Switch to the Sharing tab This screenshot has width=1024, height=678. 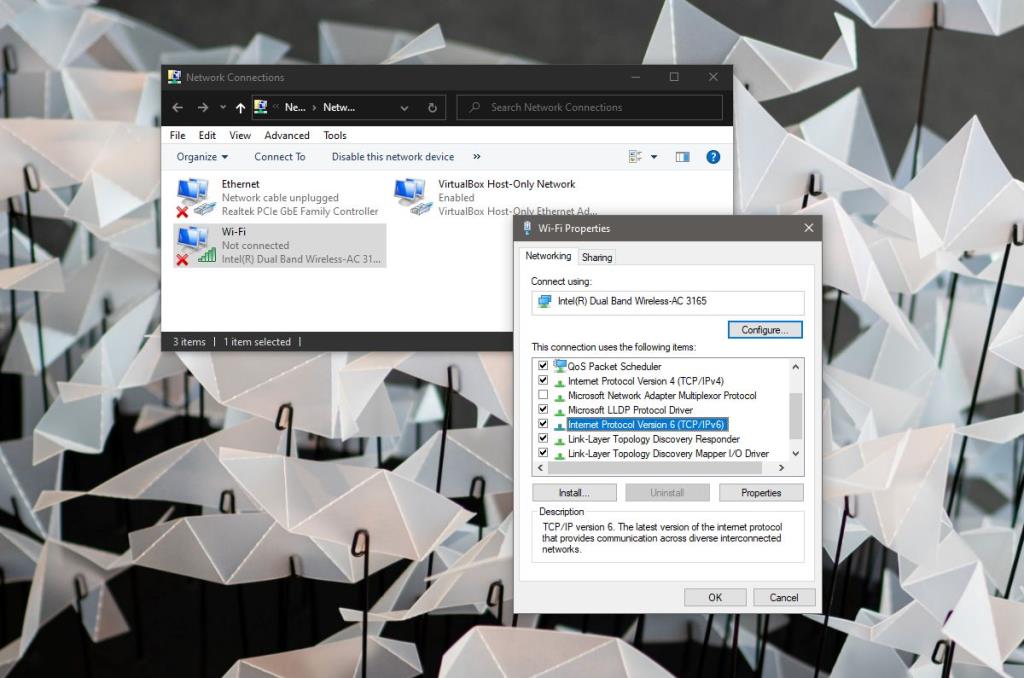tap(597, 257)
